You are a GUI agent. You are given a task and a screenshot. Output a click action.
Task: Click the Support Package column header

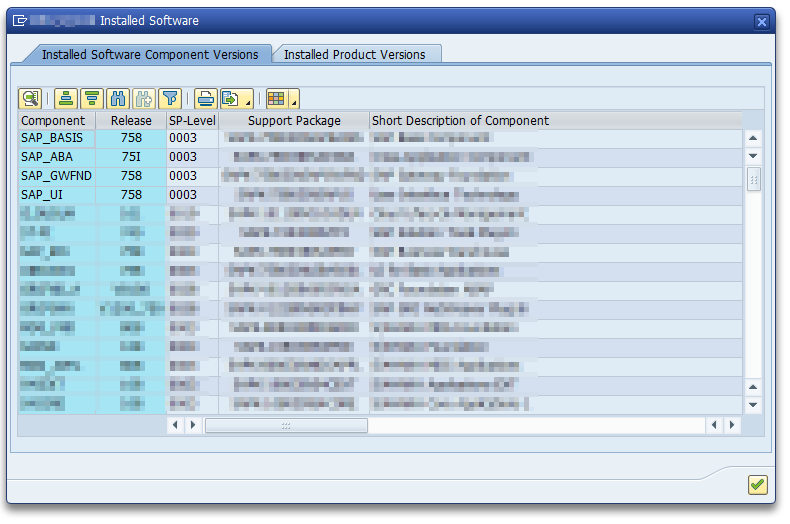[294, 121]
